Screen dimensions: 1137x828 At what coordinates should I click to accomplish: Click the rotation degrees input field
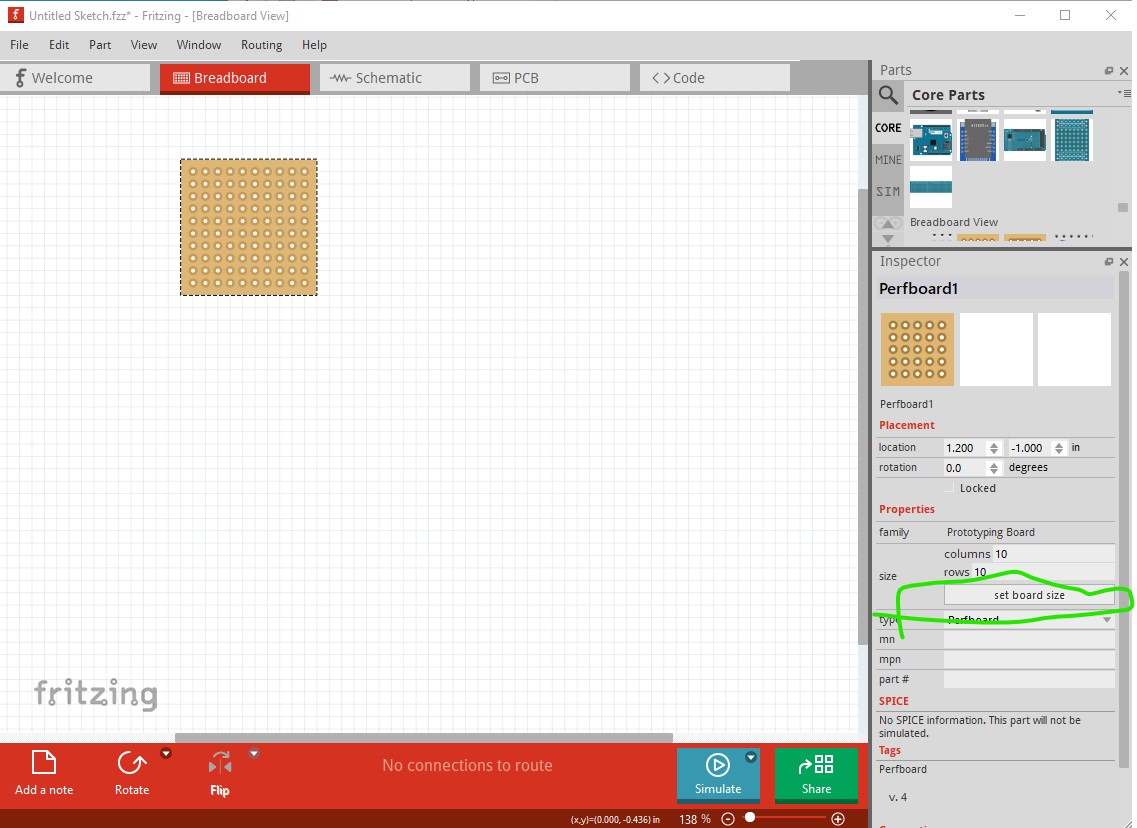(x=965, y=468)
